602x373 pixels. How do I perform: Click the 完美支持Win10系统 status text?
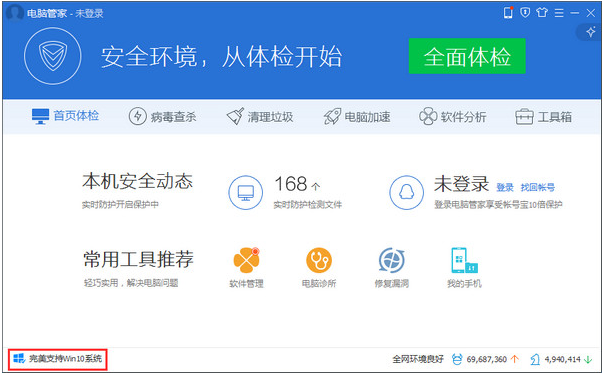pos(65,359)
